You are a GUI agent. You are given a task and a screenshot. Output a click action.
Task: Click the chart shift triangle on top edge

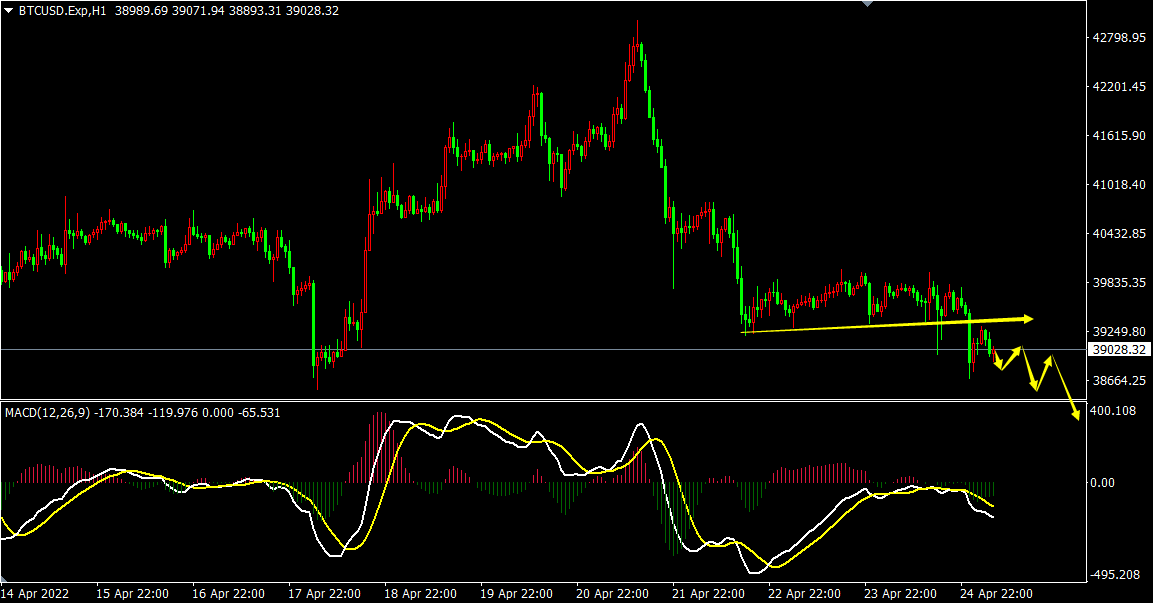pos(866,4)
